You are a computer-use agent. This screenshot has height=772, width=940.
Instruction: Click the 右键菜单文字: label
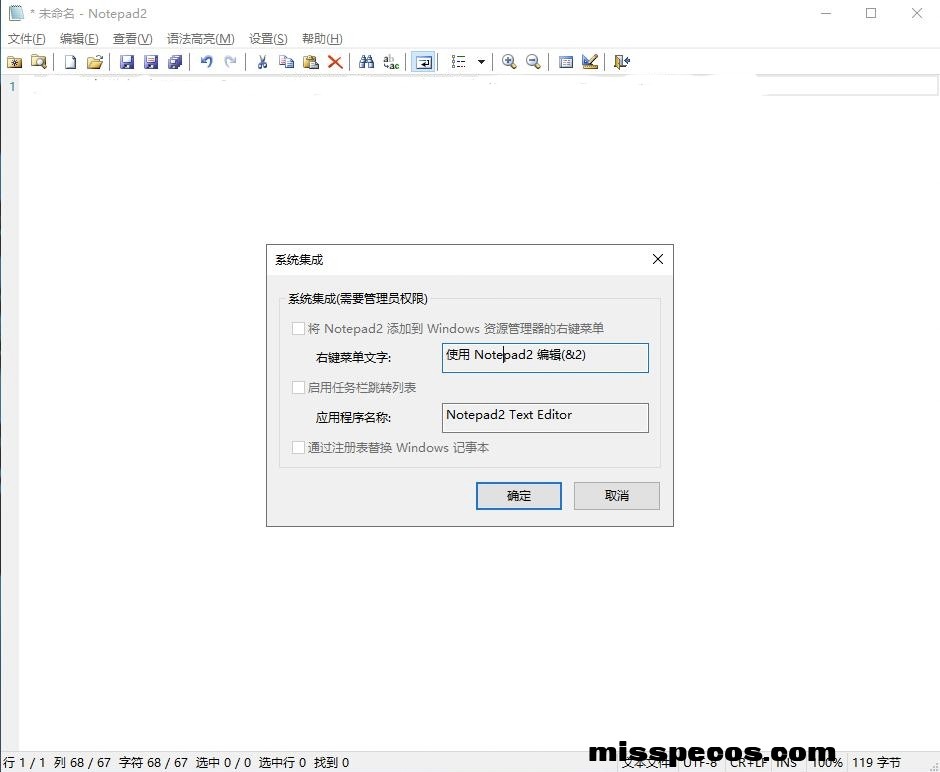(x=353, y=358)
